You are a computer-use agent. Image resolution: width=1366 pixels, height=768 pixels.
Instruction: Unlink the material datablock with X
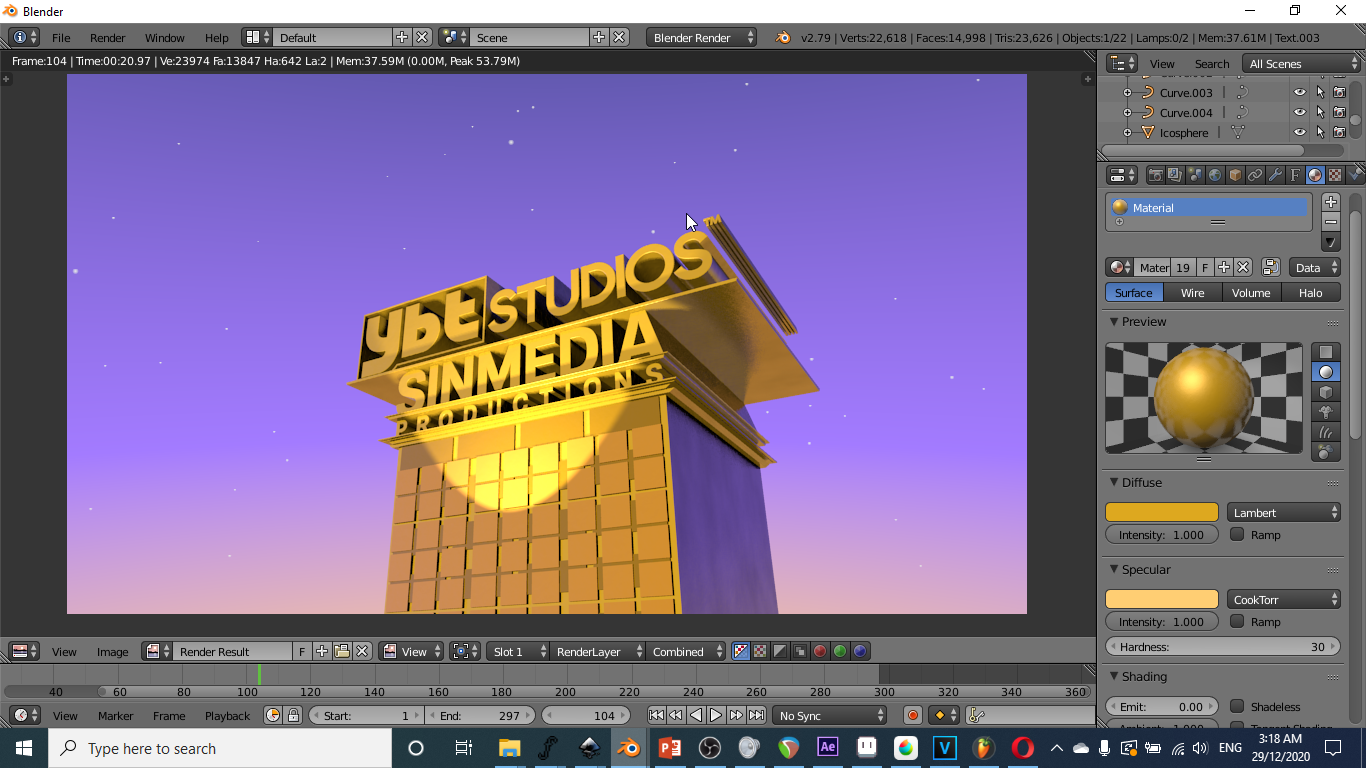point(1243,267)
